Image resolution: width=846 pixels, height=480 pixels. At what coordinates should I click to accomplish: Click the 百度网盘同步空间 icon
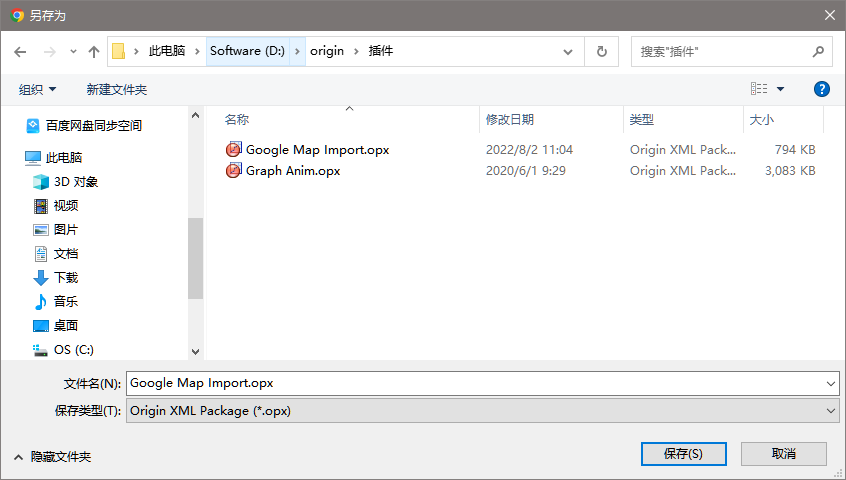[33, 126]
